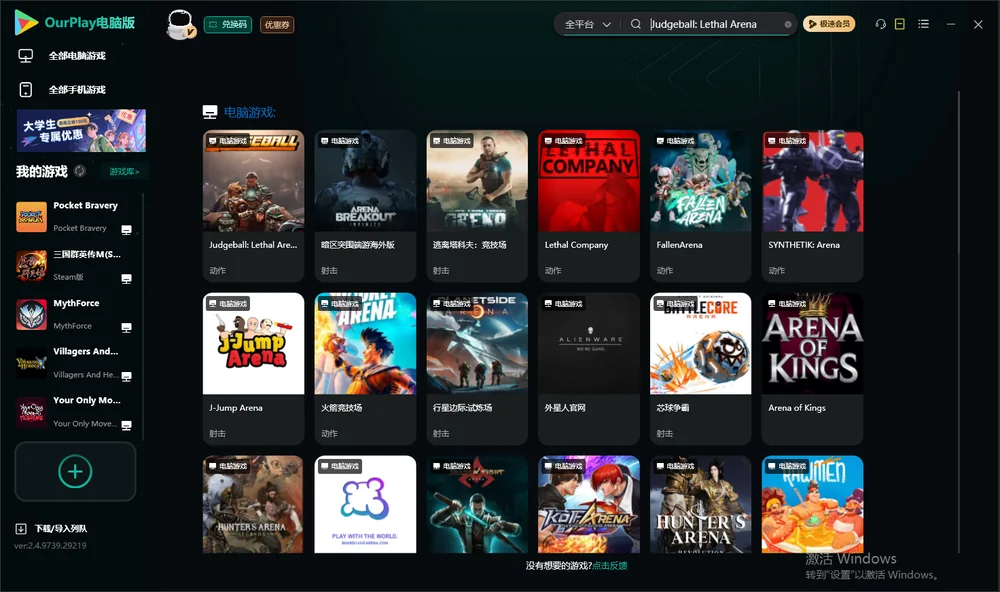Open the Arena of Kings card
1000x592 pixels.
pos(812,369)
